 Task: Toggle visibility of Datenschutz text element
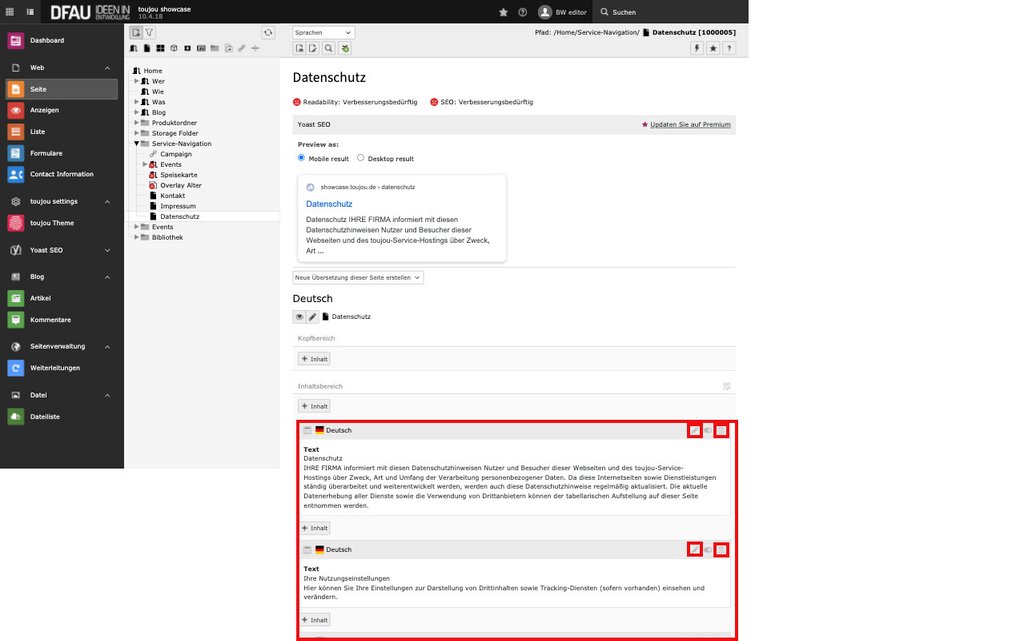pyautogui.click(x=708, y=430)
